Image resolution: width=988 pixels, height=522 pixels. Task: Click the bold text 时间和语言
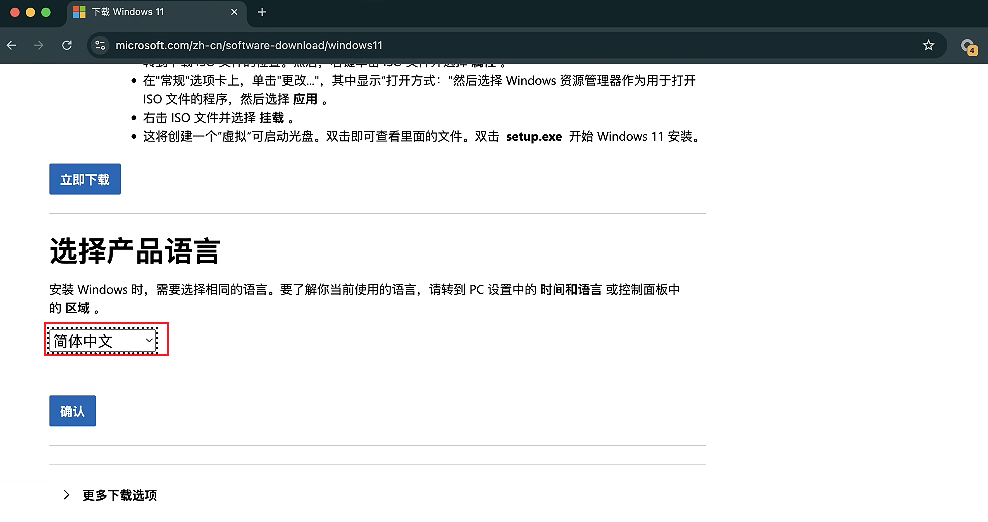coord(571,290)
